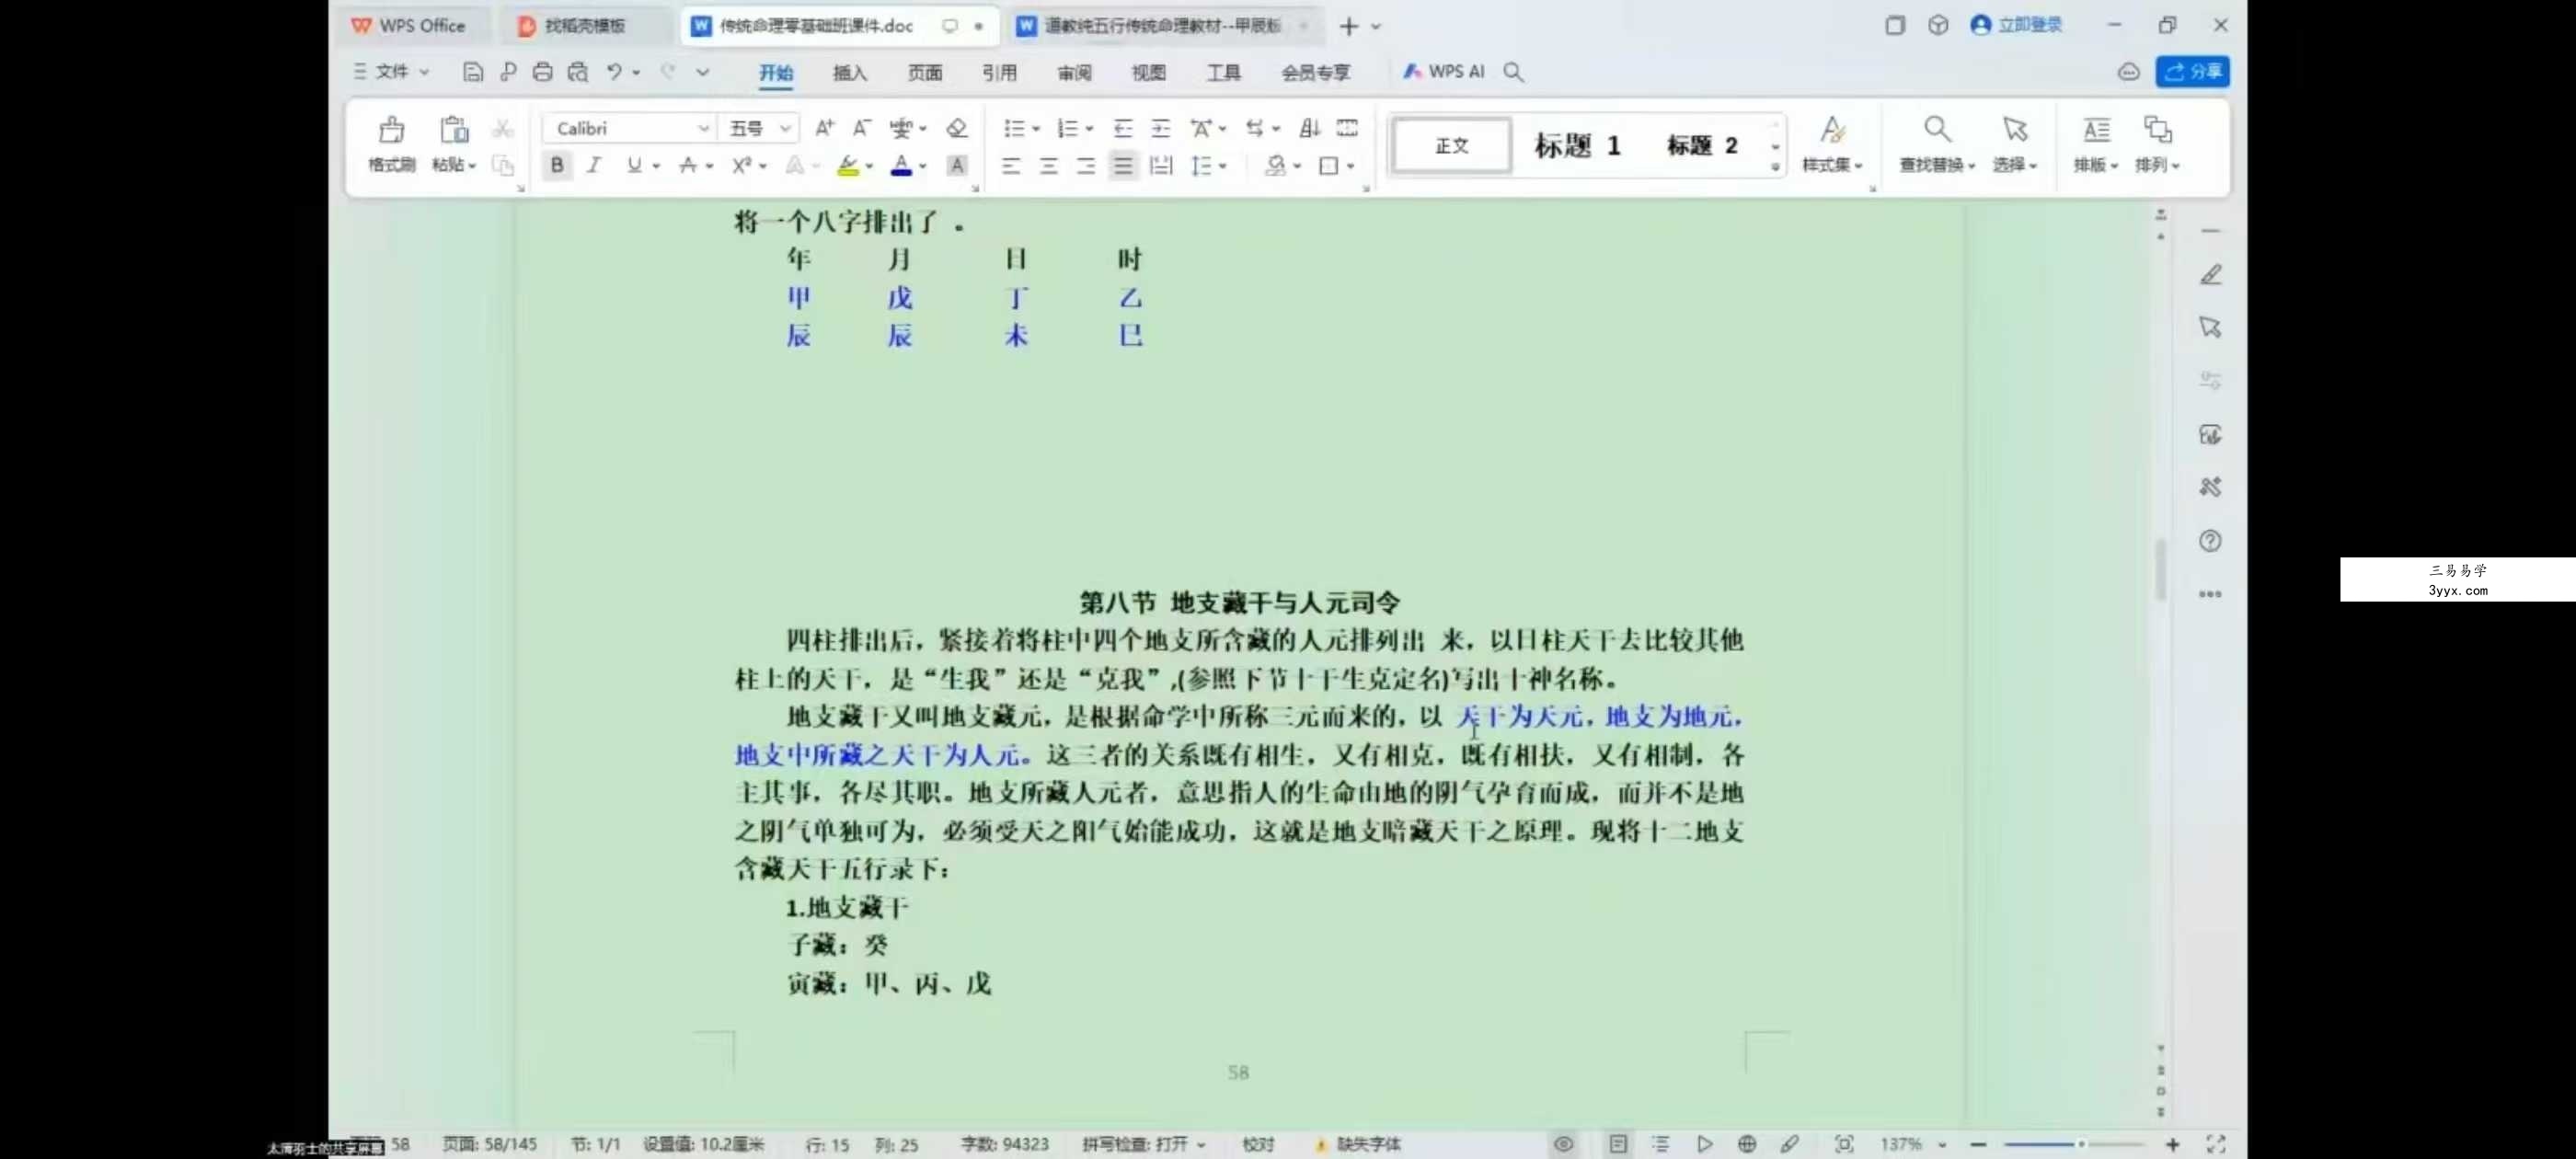This screenshot has width=2576, height=1159.
Task: Switch to the 插入 (Insert) ribbon tab
Action: click(849, 72)
